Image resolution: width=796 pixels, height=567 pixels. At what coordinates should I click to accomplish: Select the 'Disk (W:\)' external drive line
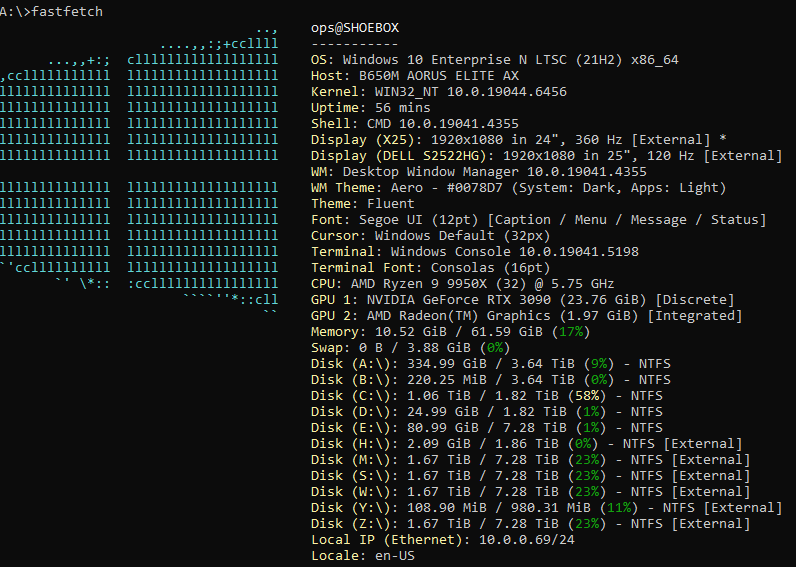[x=530, y=492]
